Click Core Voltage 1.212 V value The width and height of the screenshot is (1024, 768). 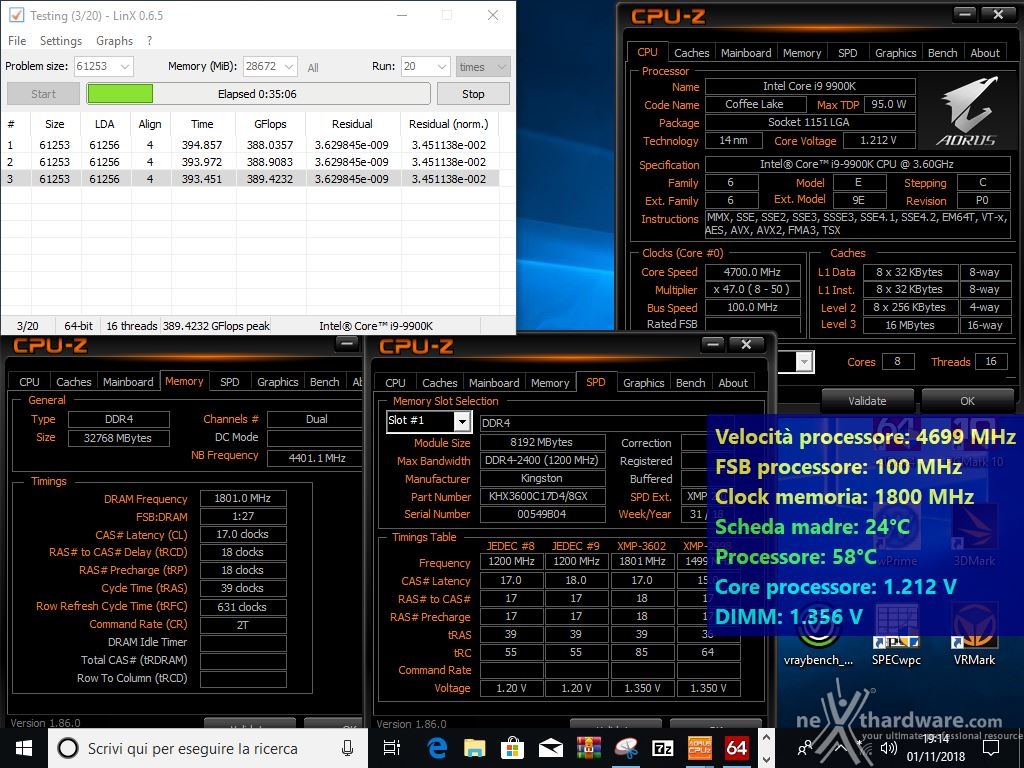(878, 140)
